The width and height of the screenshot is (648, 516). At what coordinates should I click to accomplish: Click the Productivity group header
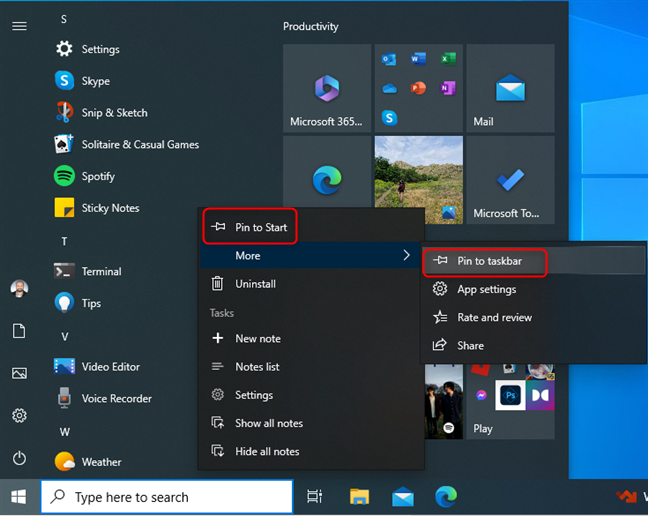click(311, 26)
